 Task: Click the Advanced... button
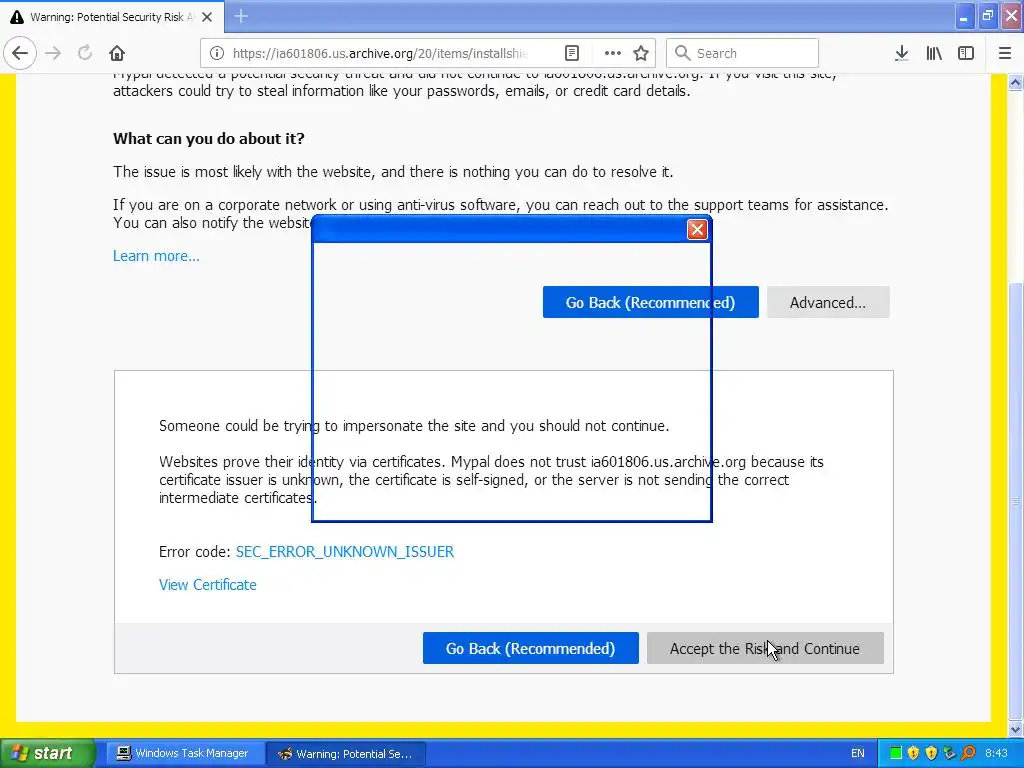(828, 302)
